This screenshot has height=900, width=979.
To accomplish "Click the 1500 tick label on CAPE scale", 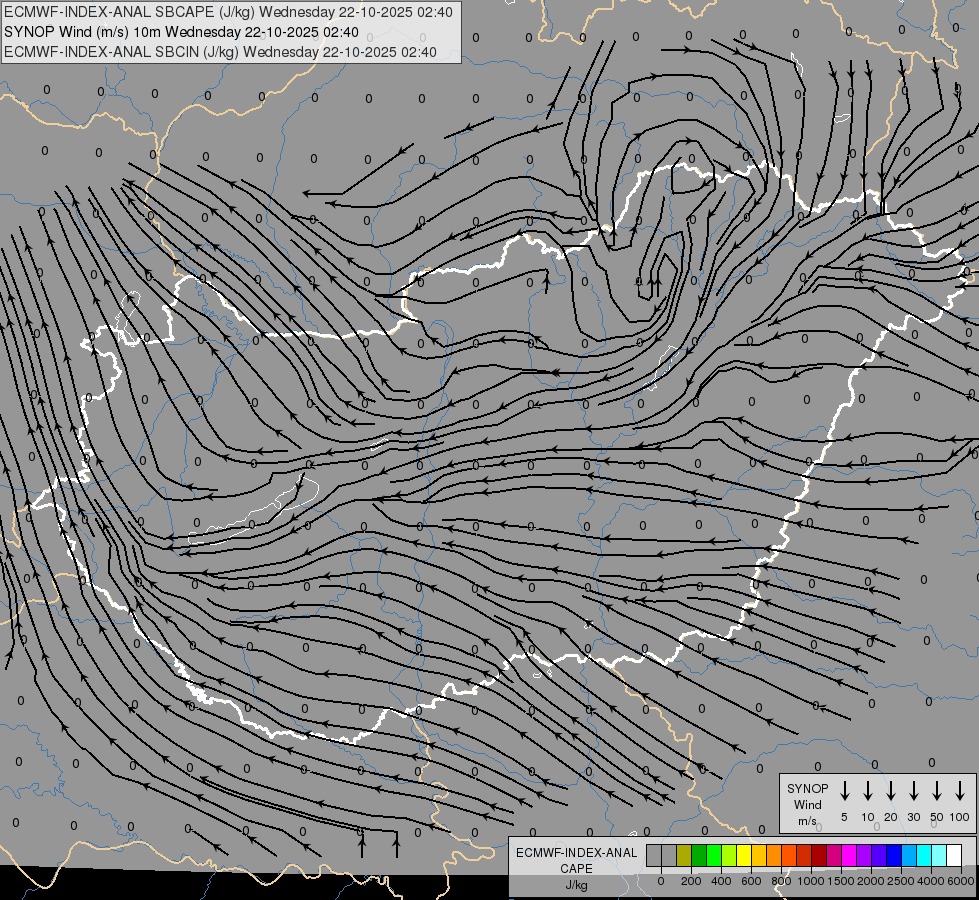I will (x=841, y=881).
